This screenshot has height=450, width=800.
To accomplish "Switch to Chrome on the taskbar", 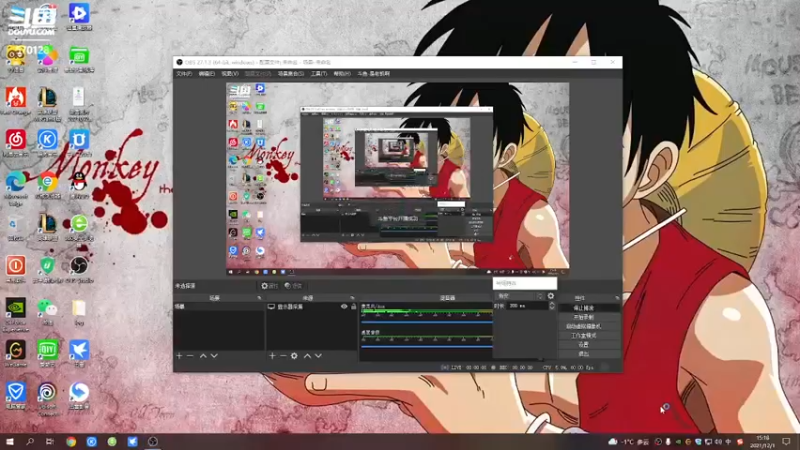I will point(71,441).
